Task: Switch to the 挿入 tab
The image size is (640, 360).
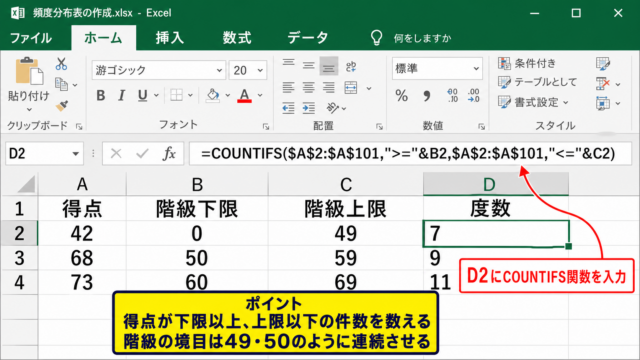Action: click(169, 38)
